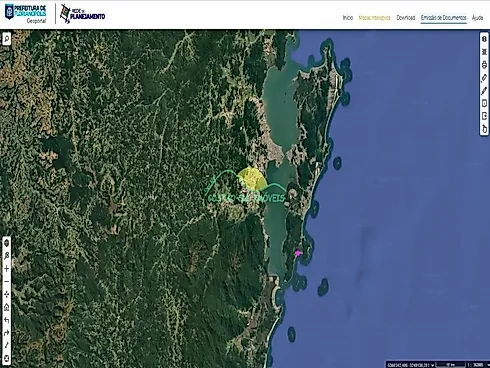This screenshot has height=368, width=490.
Task: Click the document page icon in right toolbar
Action: [x=484, y=103]
